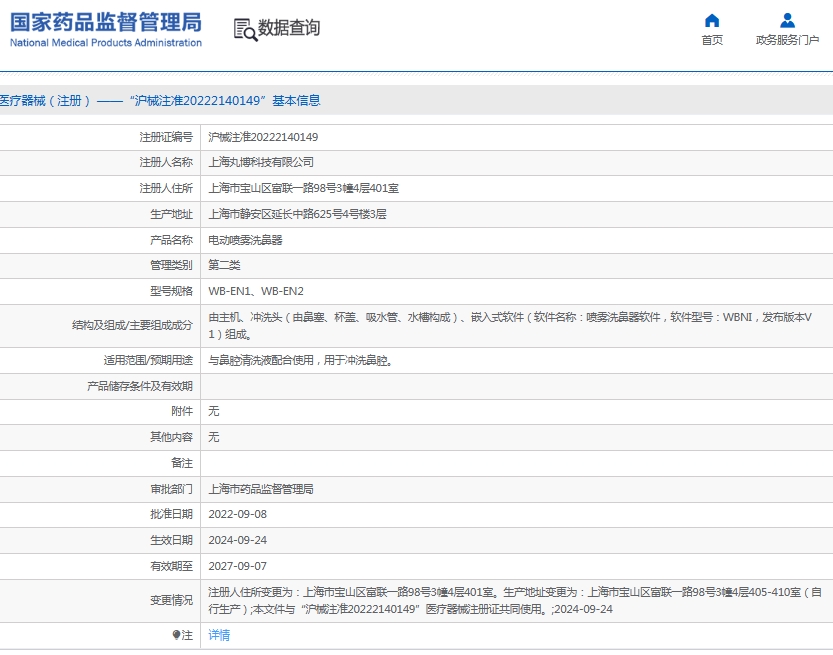Screen dimensions: 833x655
Task: Click the 结构及组成/主要组成成分 label
Action: tap(132, 325)
